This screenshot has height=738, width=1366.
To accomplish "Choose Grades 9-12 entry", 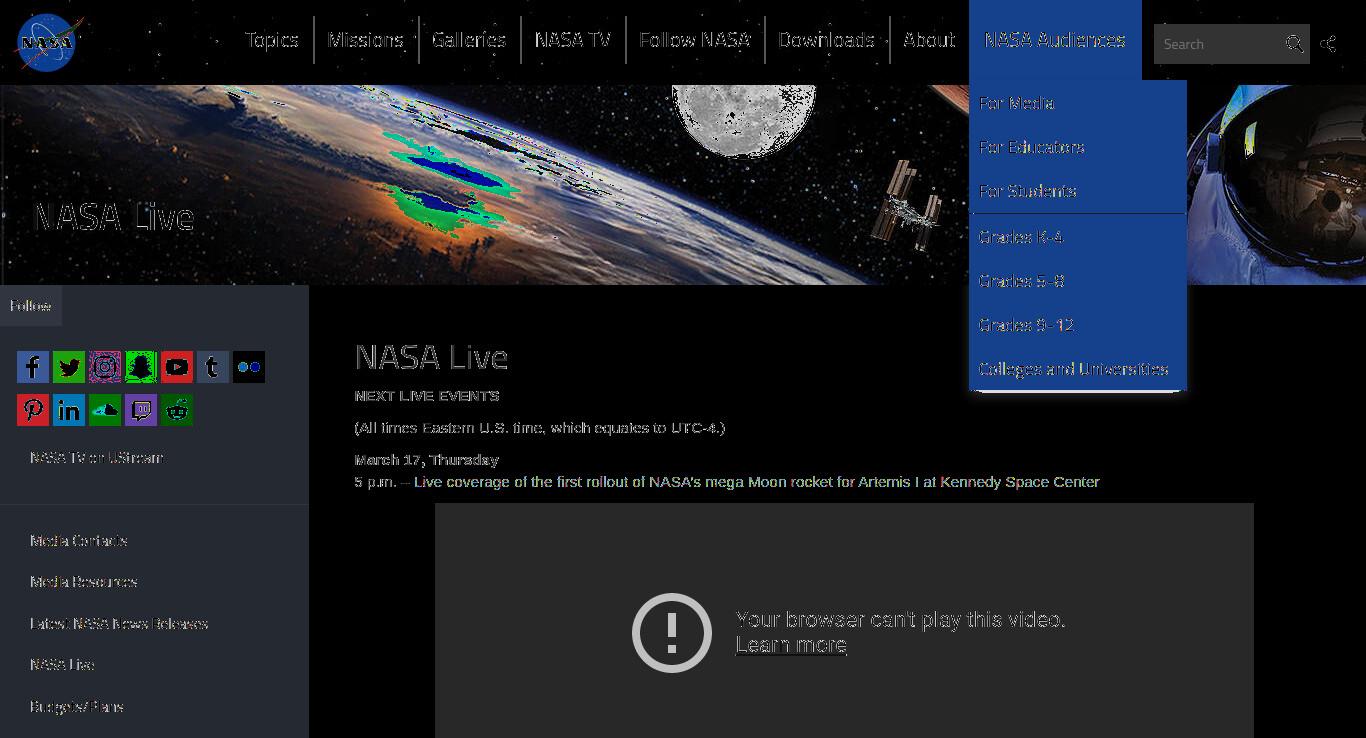I will 1077,325.
